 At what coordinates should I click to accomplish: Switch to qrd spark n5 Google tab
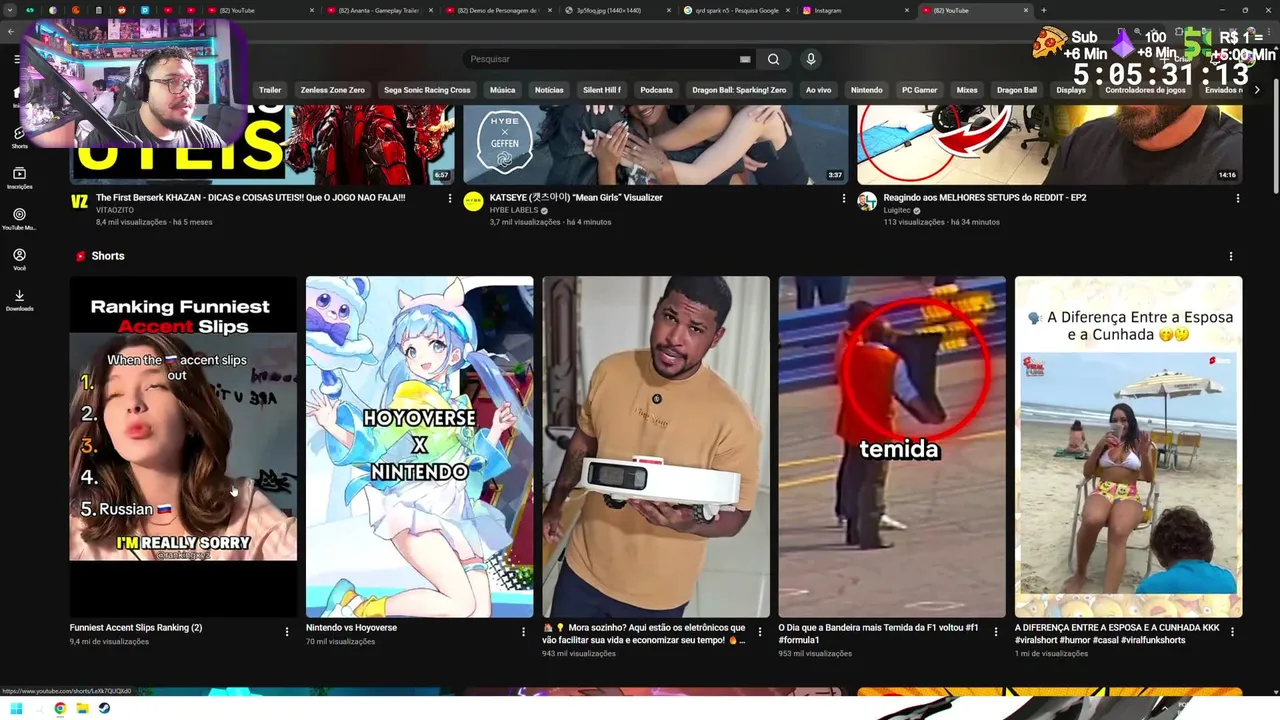tap(735, 10)
